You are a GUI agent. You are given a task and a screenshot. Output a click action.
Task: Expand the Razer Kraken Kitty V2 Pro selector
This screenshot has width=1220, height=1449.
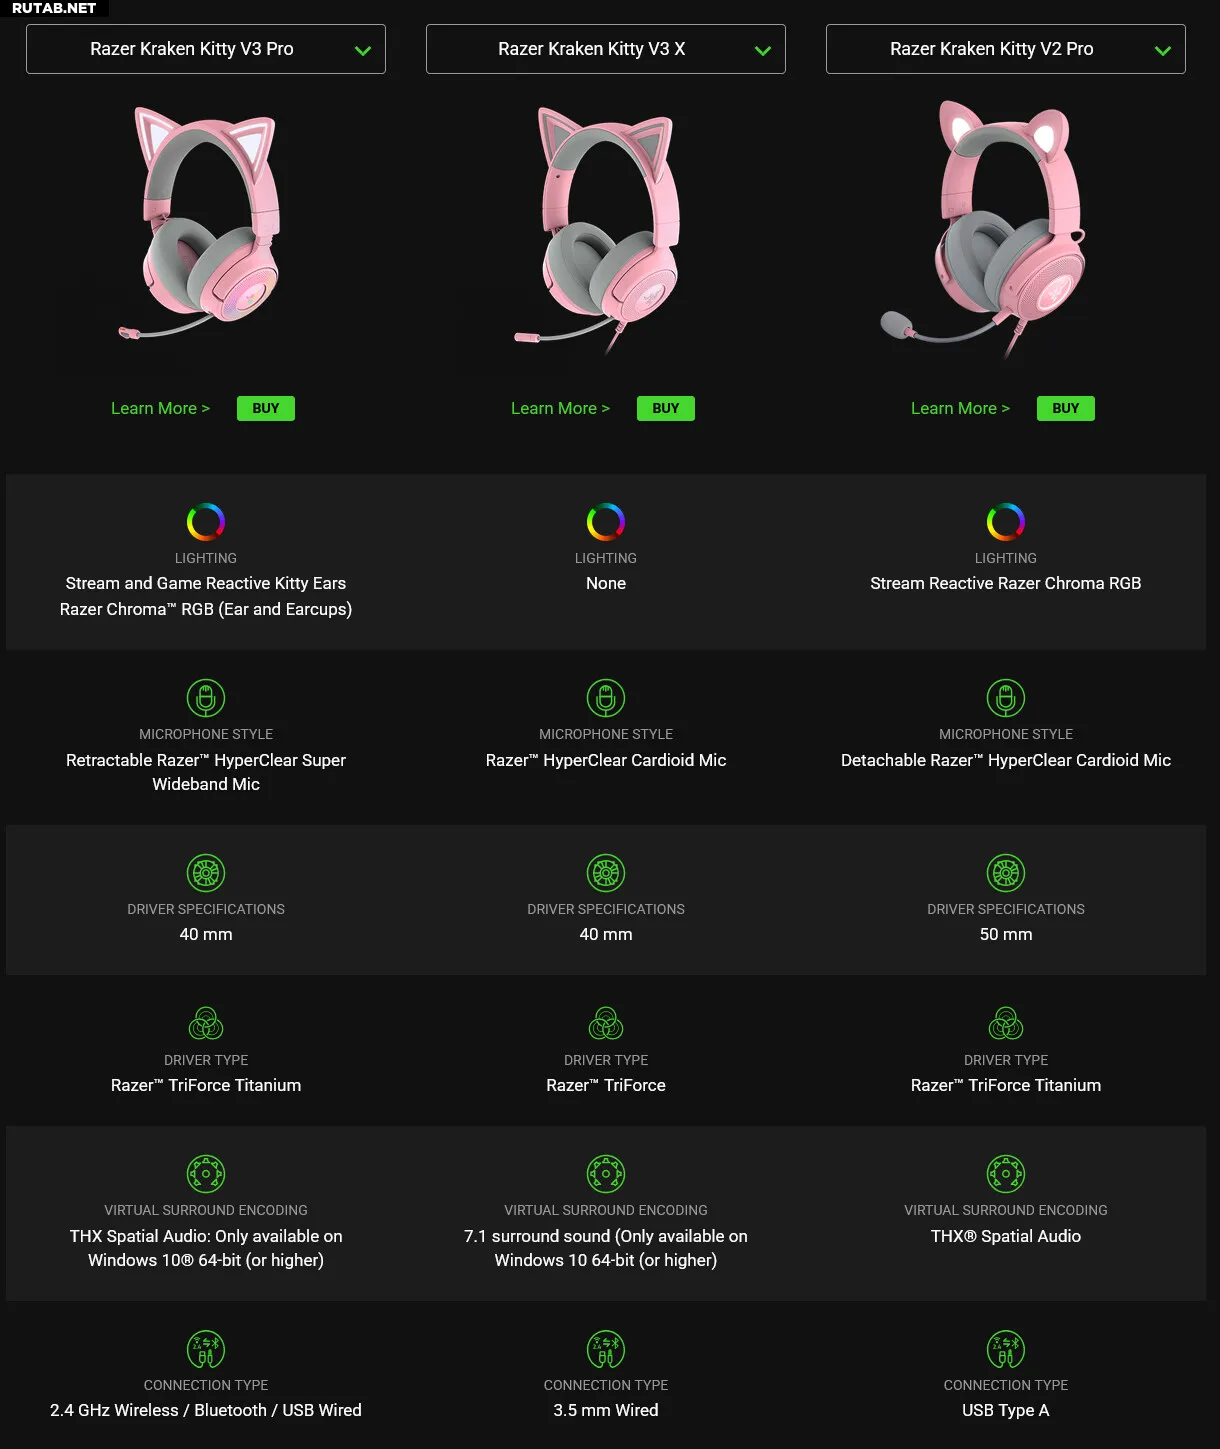pos(1006,49)
